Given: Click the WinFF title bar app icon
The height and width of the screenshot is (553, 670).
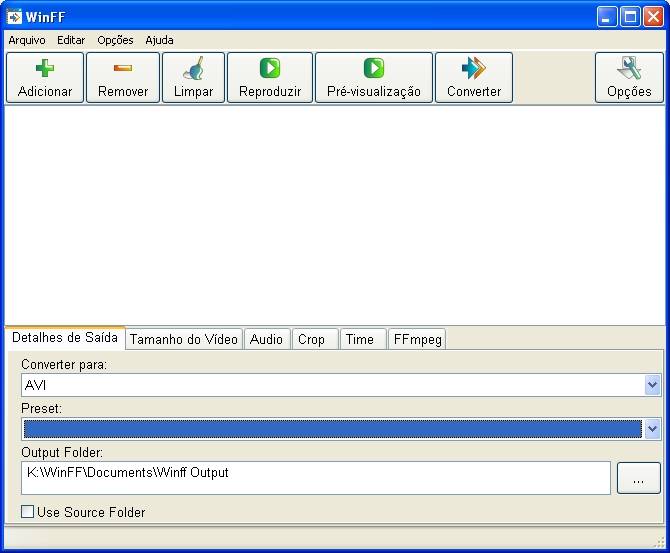Looking at the screenshot, I should 14,17.
